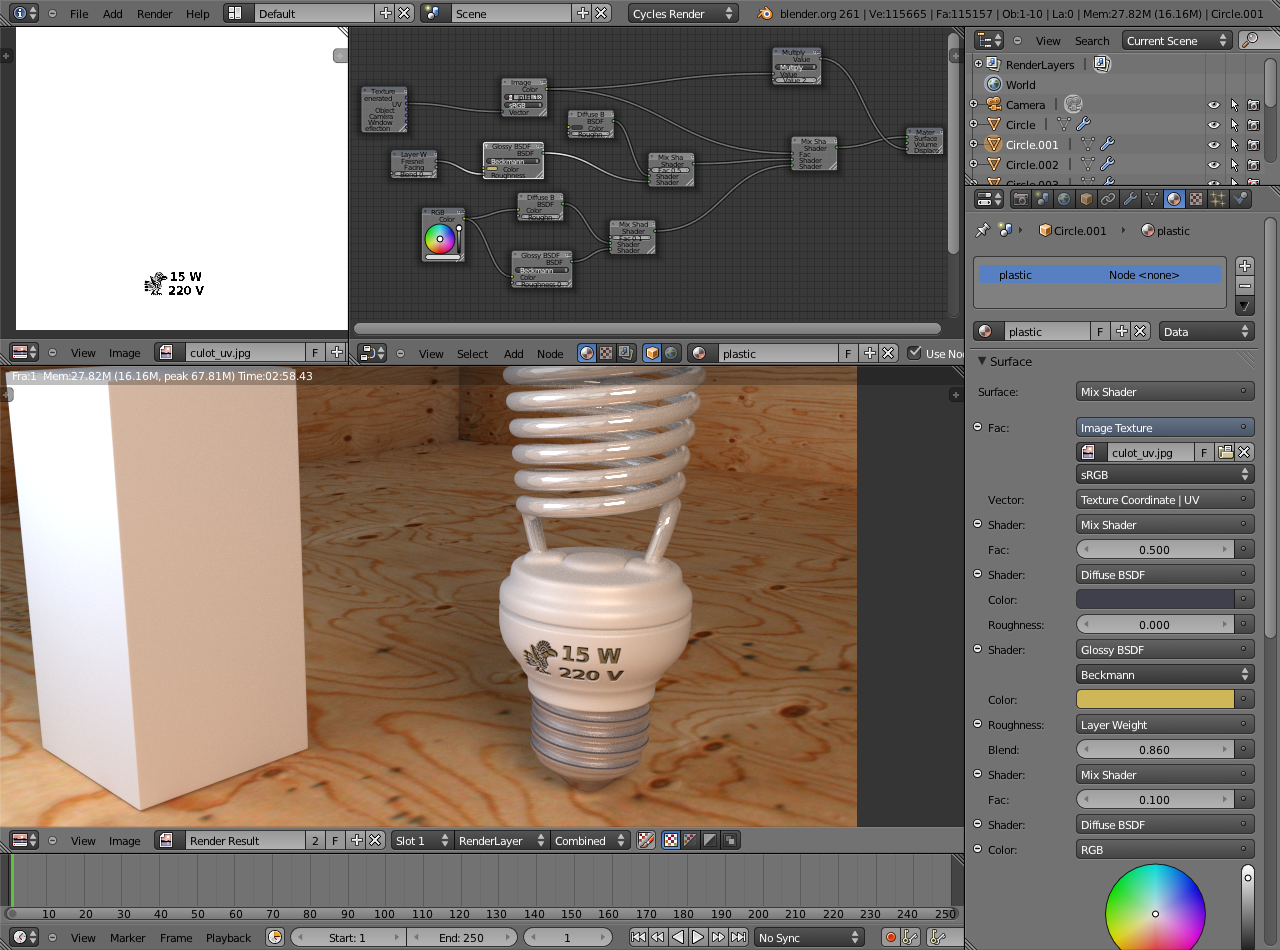Open the Physics properties tab icon
The height and width of the screenshot is (950, 1280).
coord(1240,199)
